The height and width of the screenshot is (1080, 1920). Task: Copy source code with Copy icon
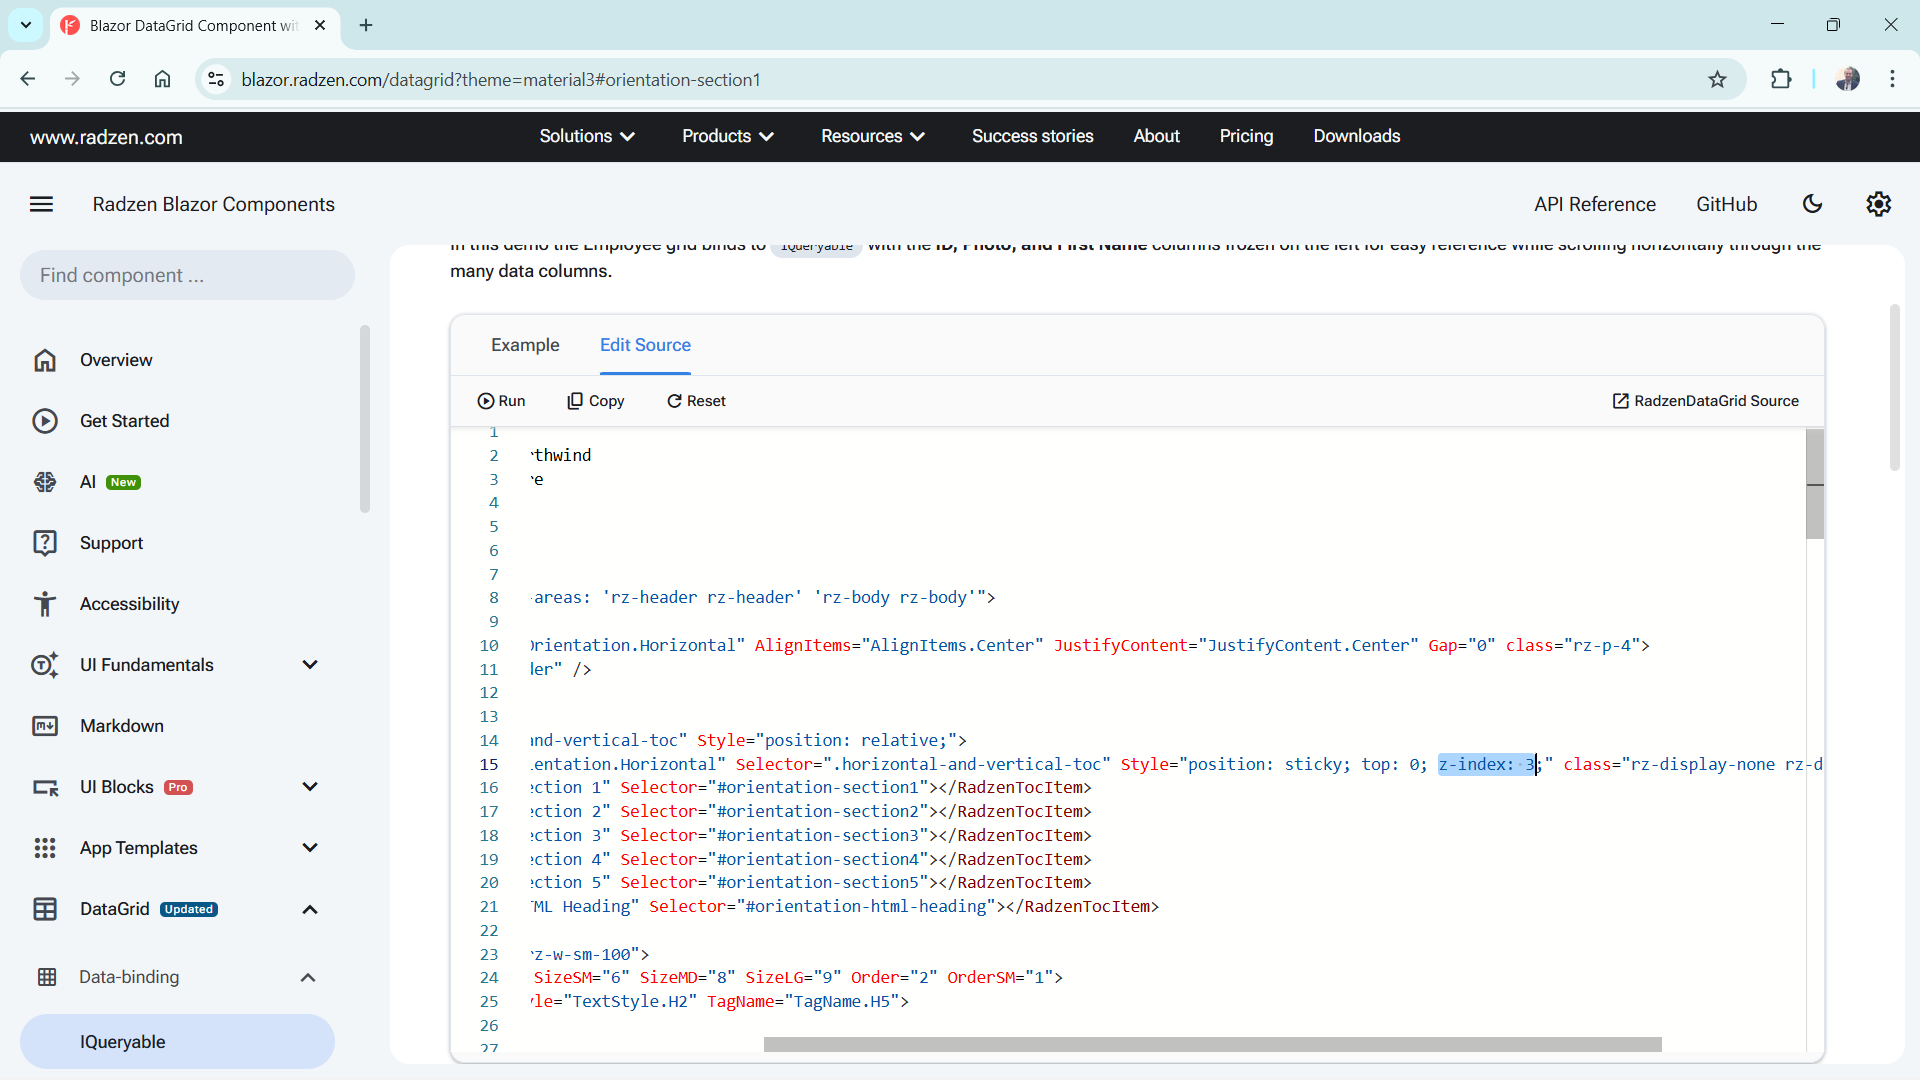tap(596, 401)
